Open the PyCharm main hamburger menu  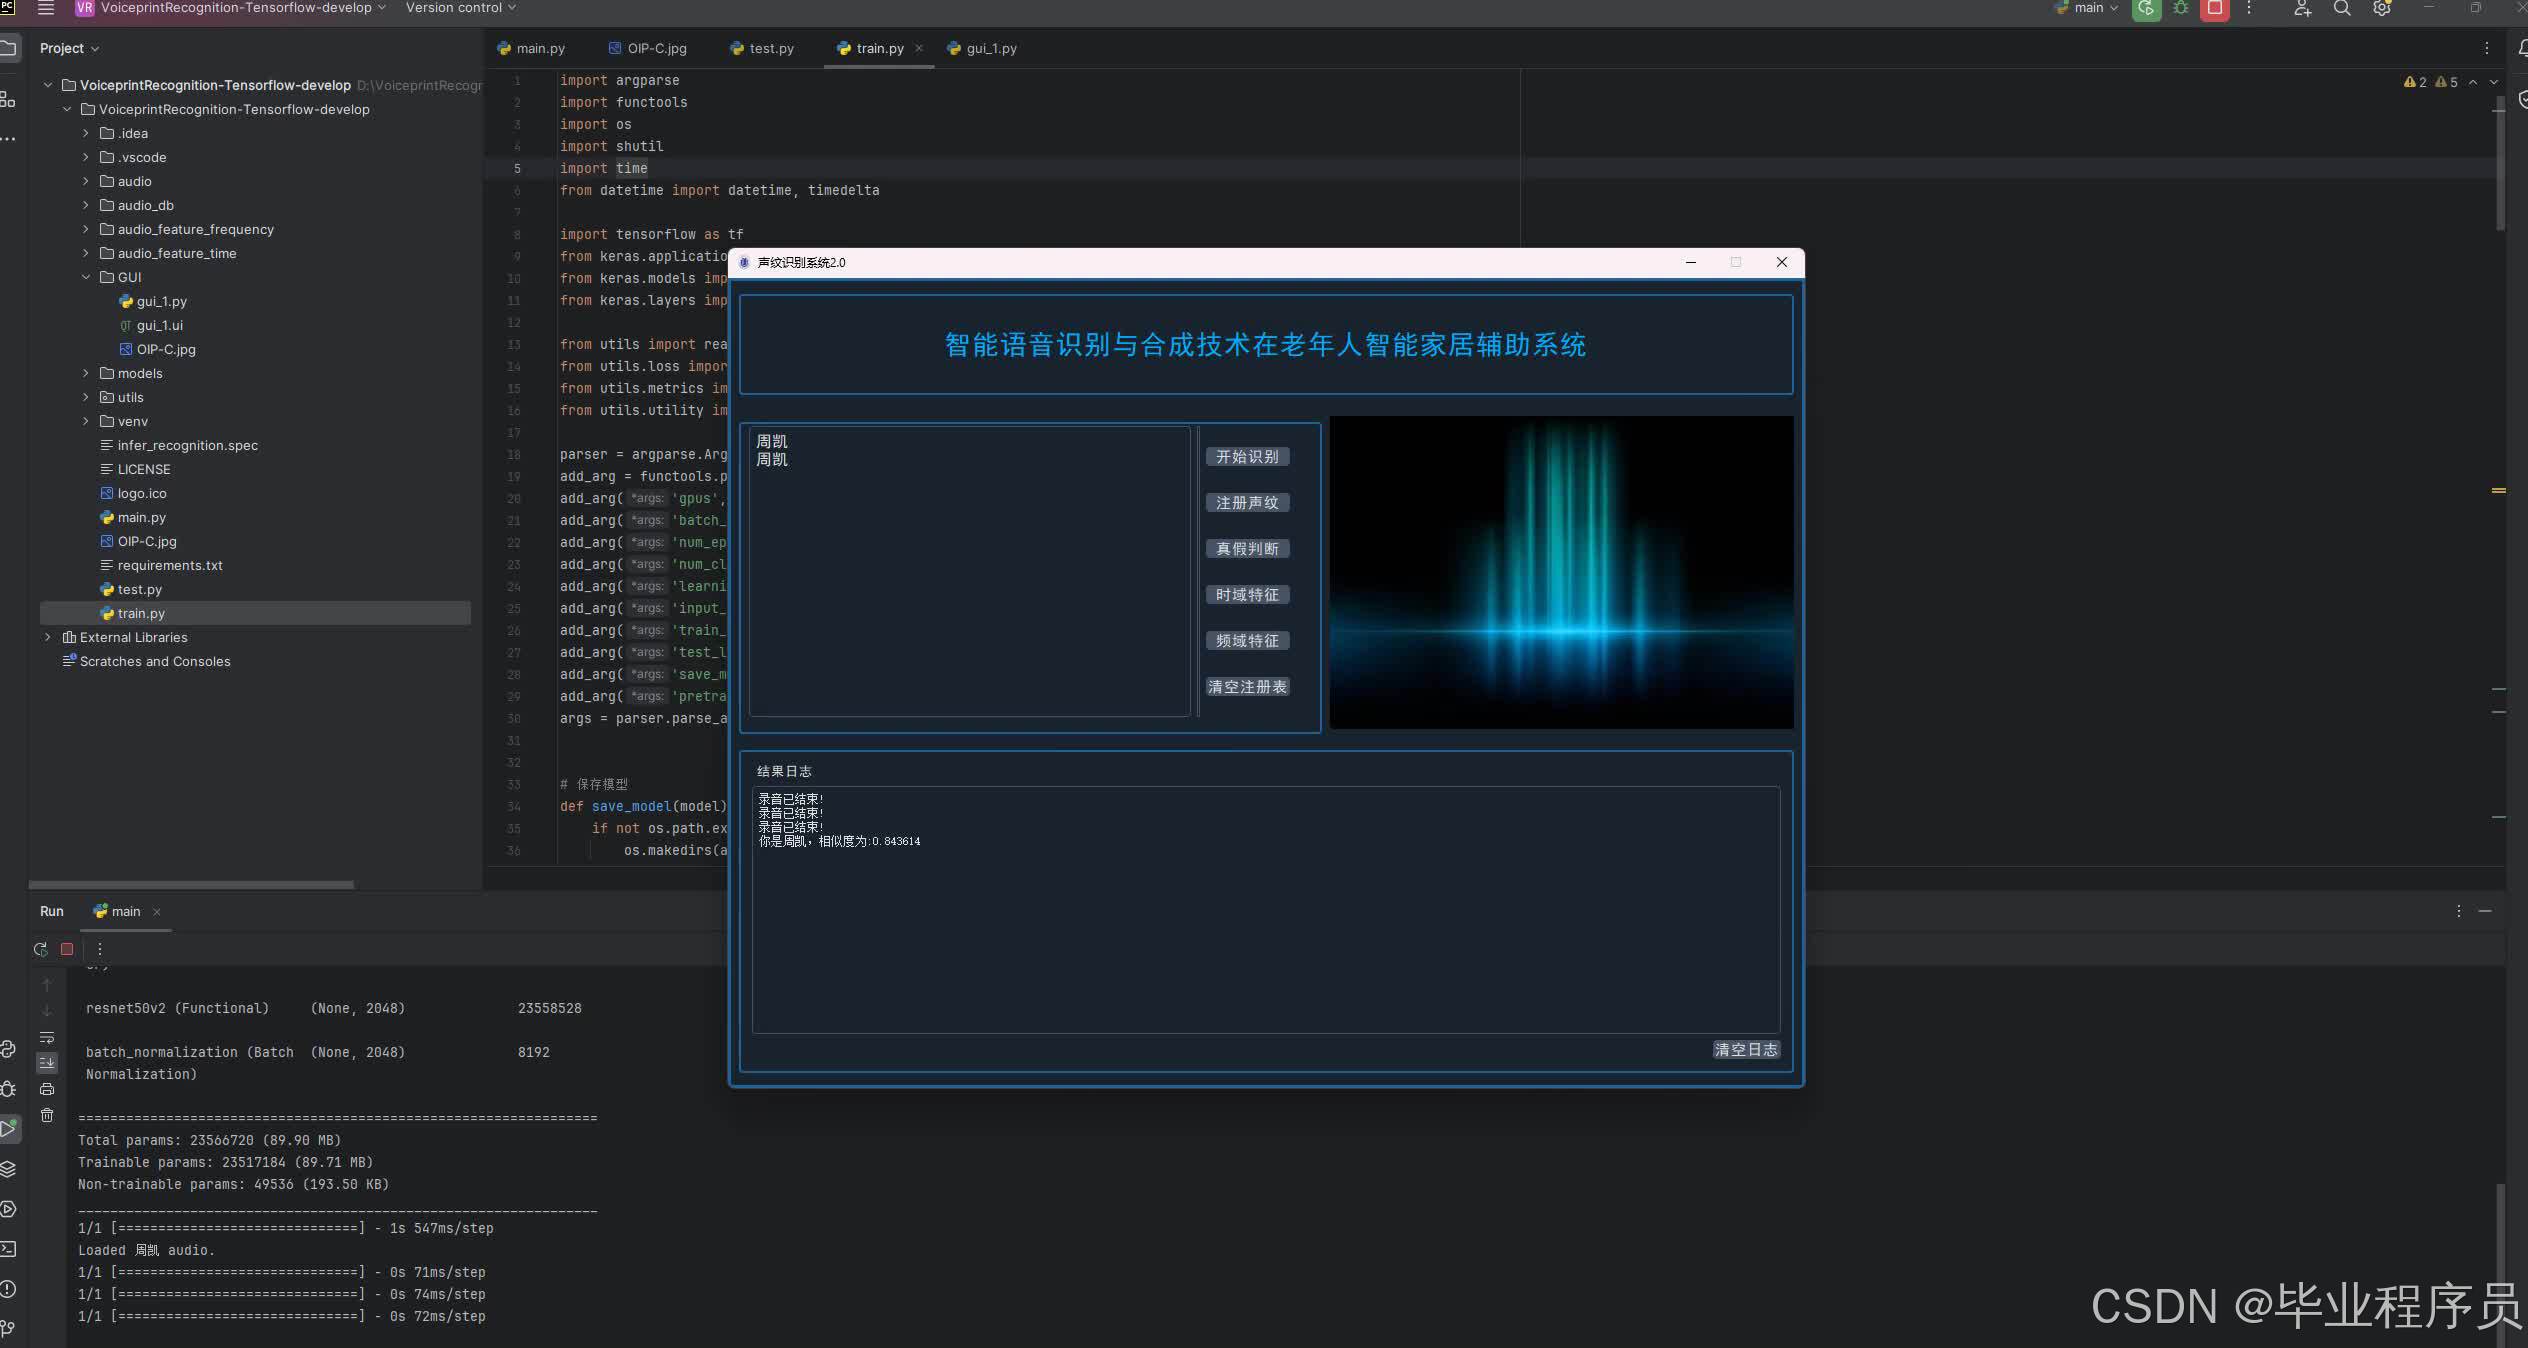46,8
